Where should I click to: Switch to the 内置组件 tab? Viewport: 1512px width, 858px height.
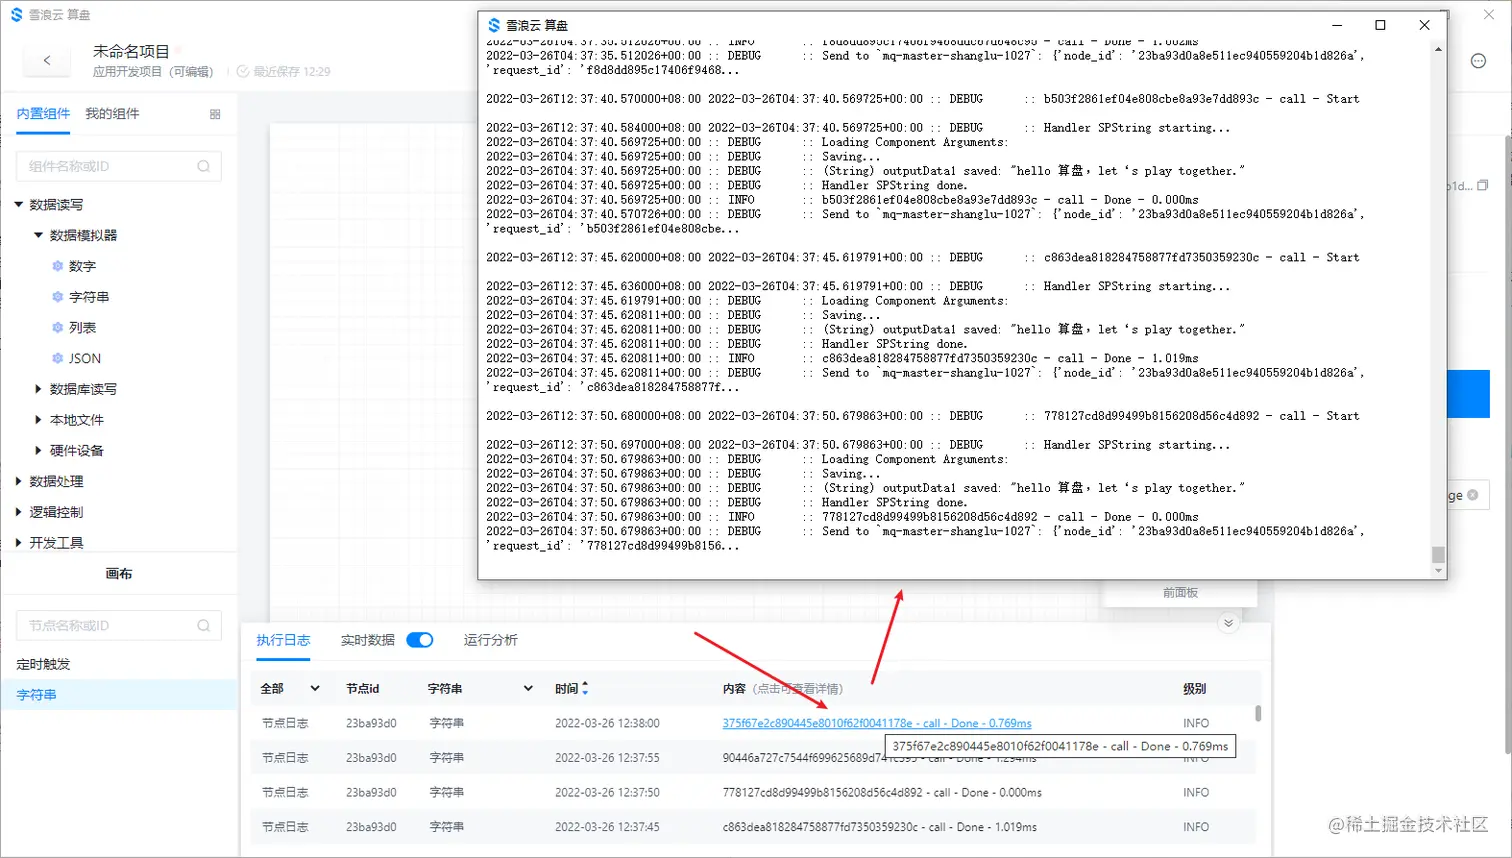click(43, 114)
